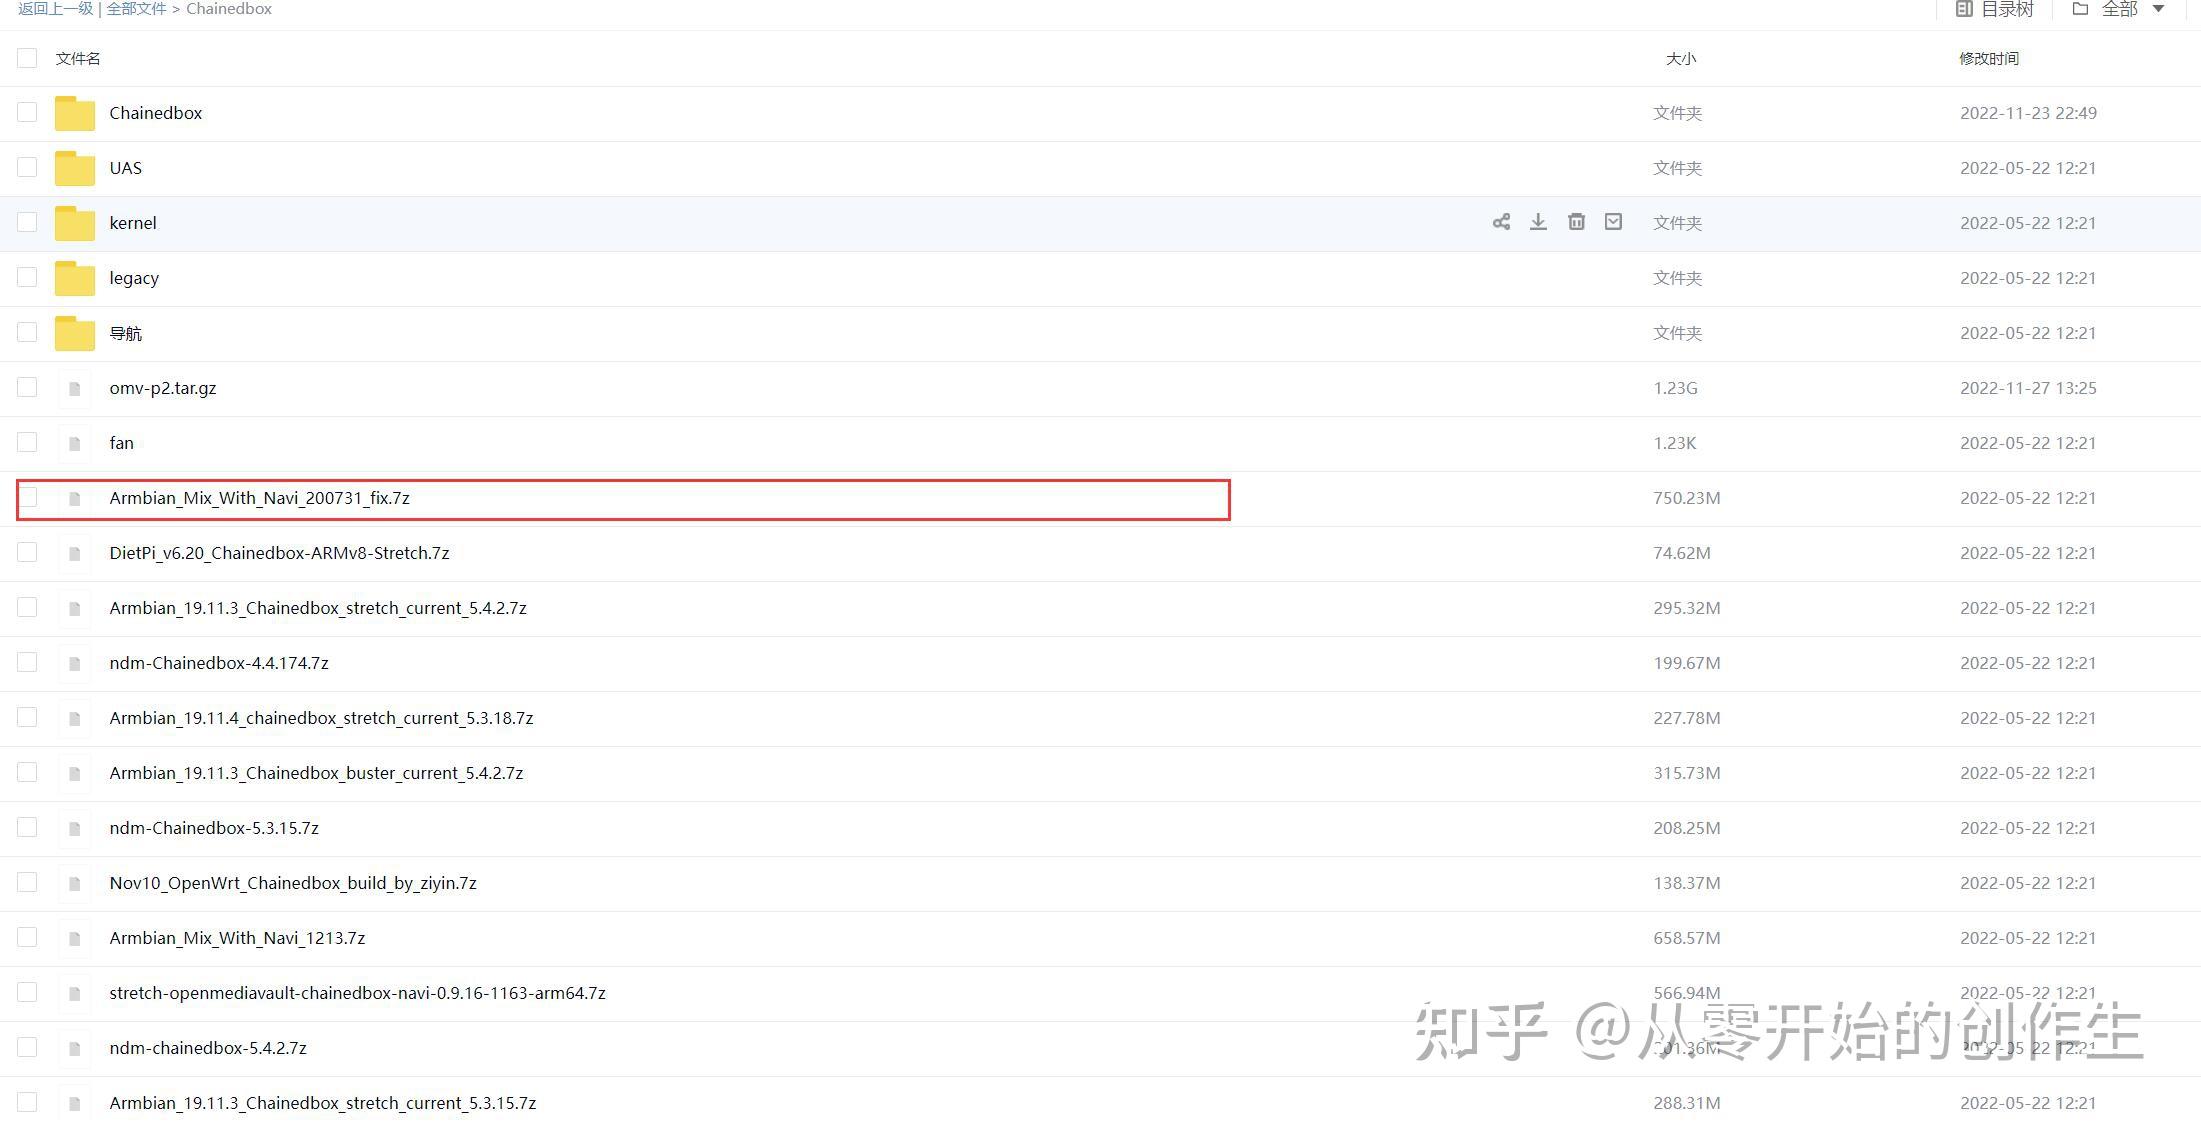This screenshot has width=2201, height=1122.
Task: Switch to 目录树 directory tree view
Action: (x=1994, y=9)
